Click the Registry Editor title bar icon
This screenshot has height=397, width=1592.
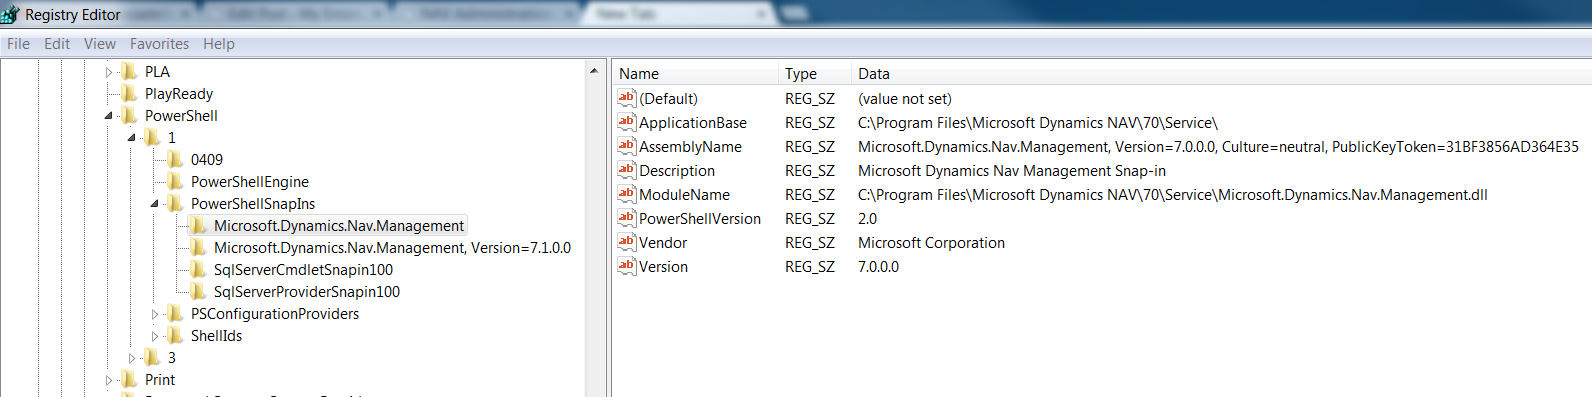click(10, 14)
